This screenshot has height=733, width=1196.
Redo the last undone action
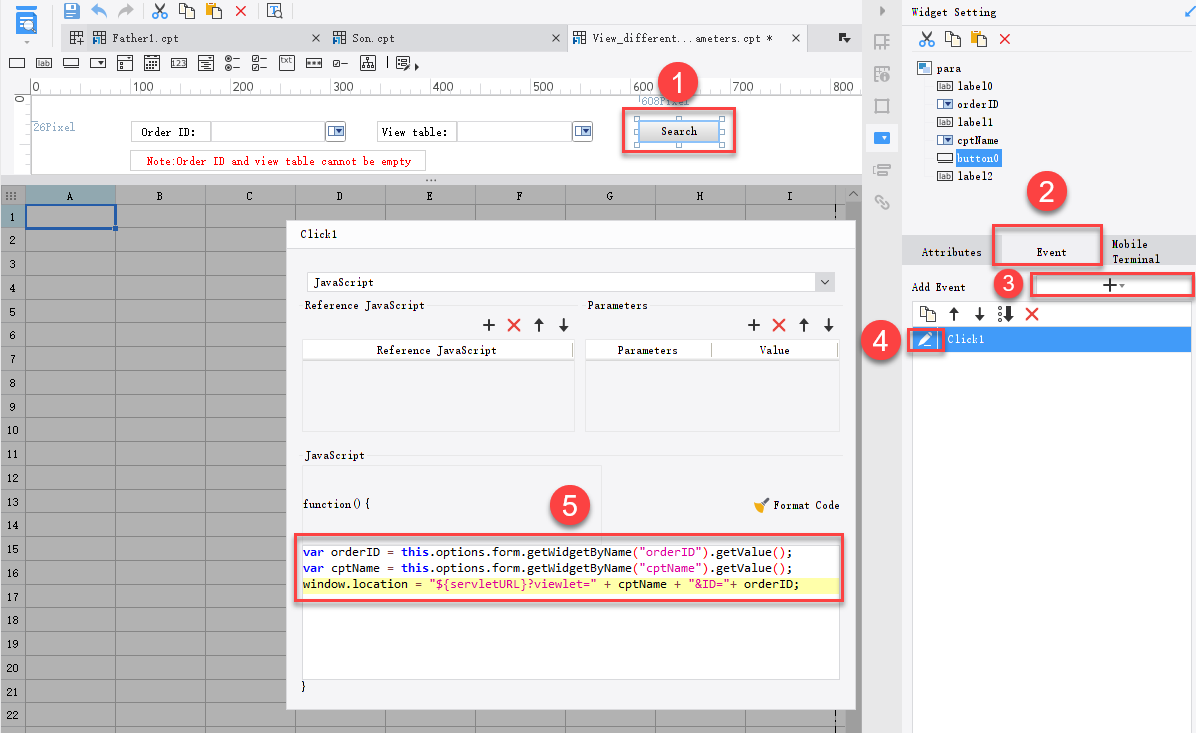click(124, 11)
